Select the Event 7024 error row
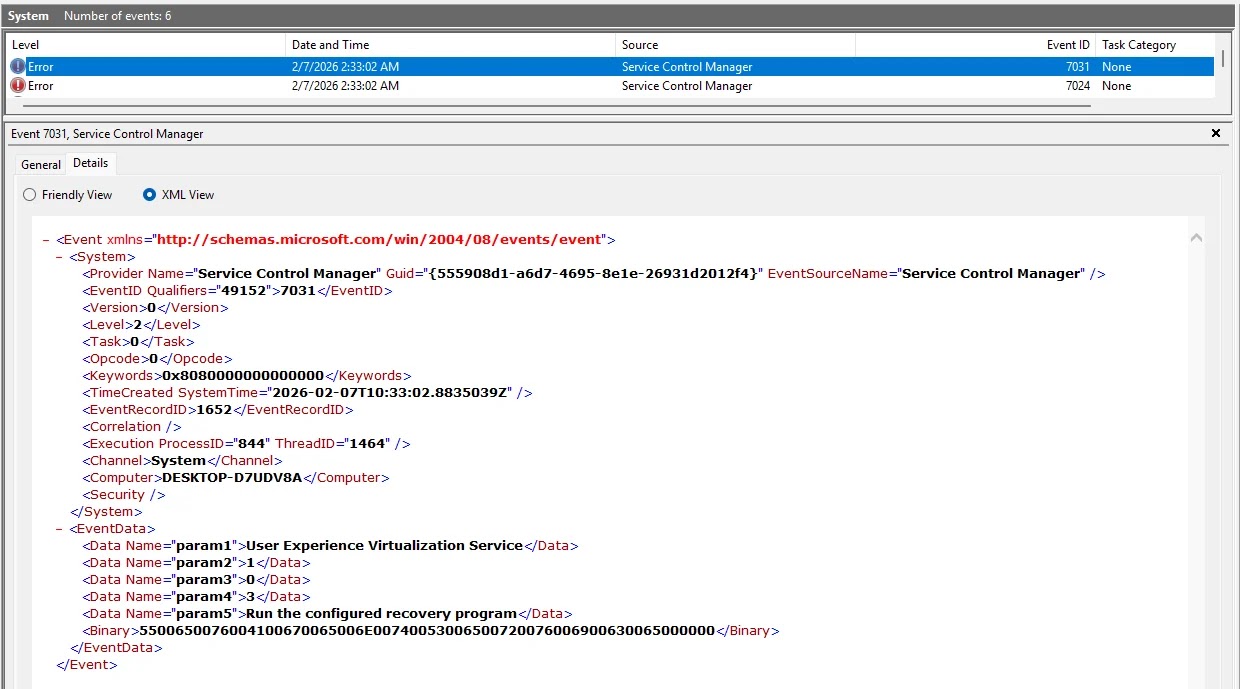The width and height of the screenshot is (1240, 689). coord(610,86)
